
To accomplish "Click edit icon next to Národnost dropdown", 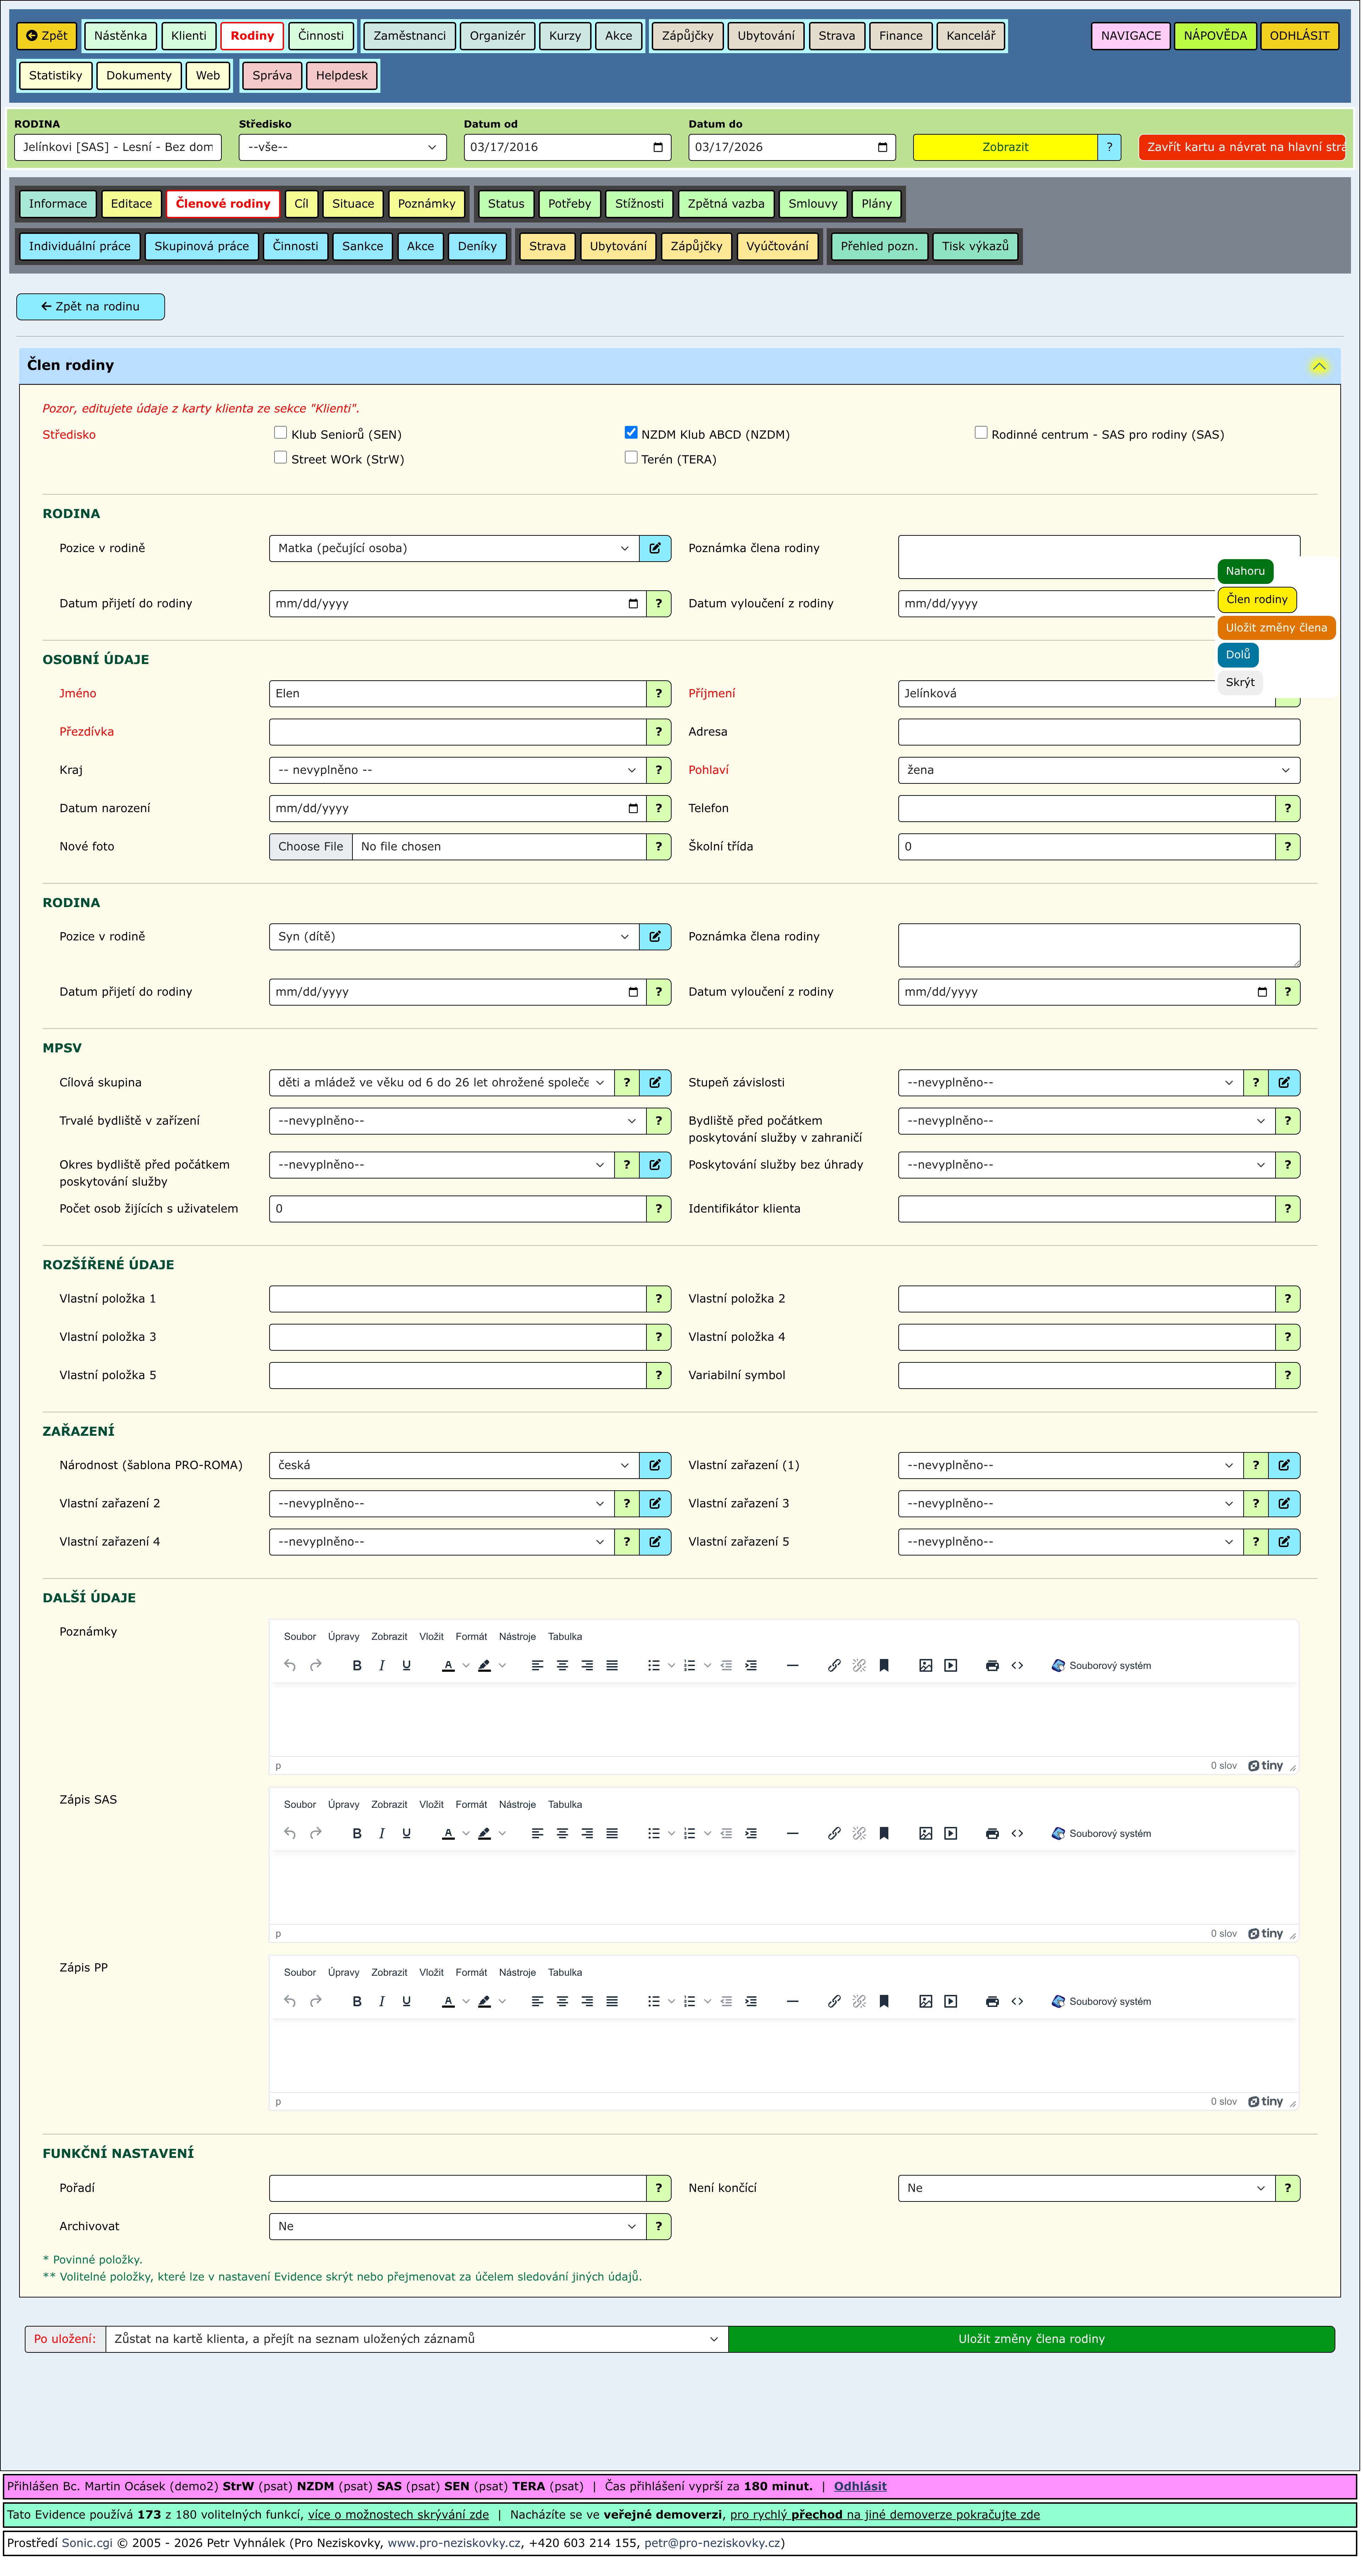I will [655, 1466].
